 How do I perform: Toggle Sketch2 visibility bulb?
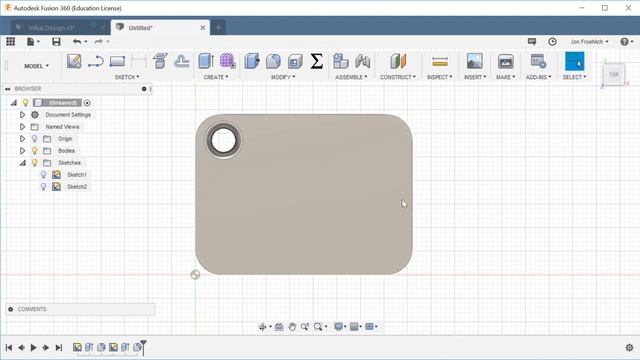pyautogui.click(x=43, y=187)
